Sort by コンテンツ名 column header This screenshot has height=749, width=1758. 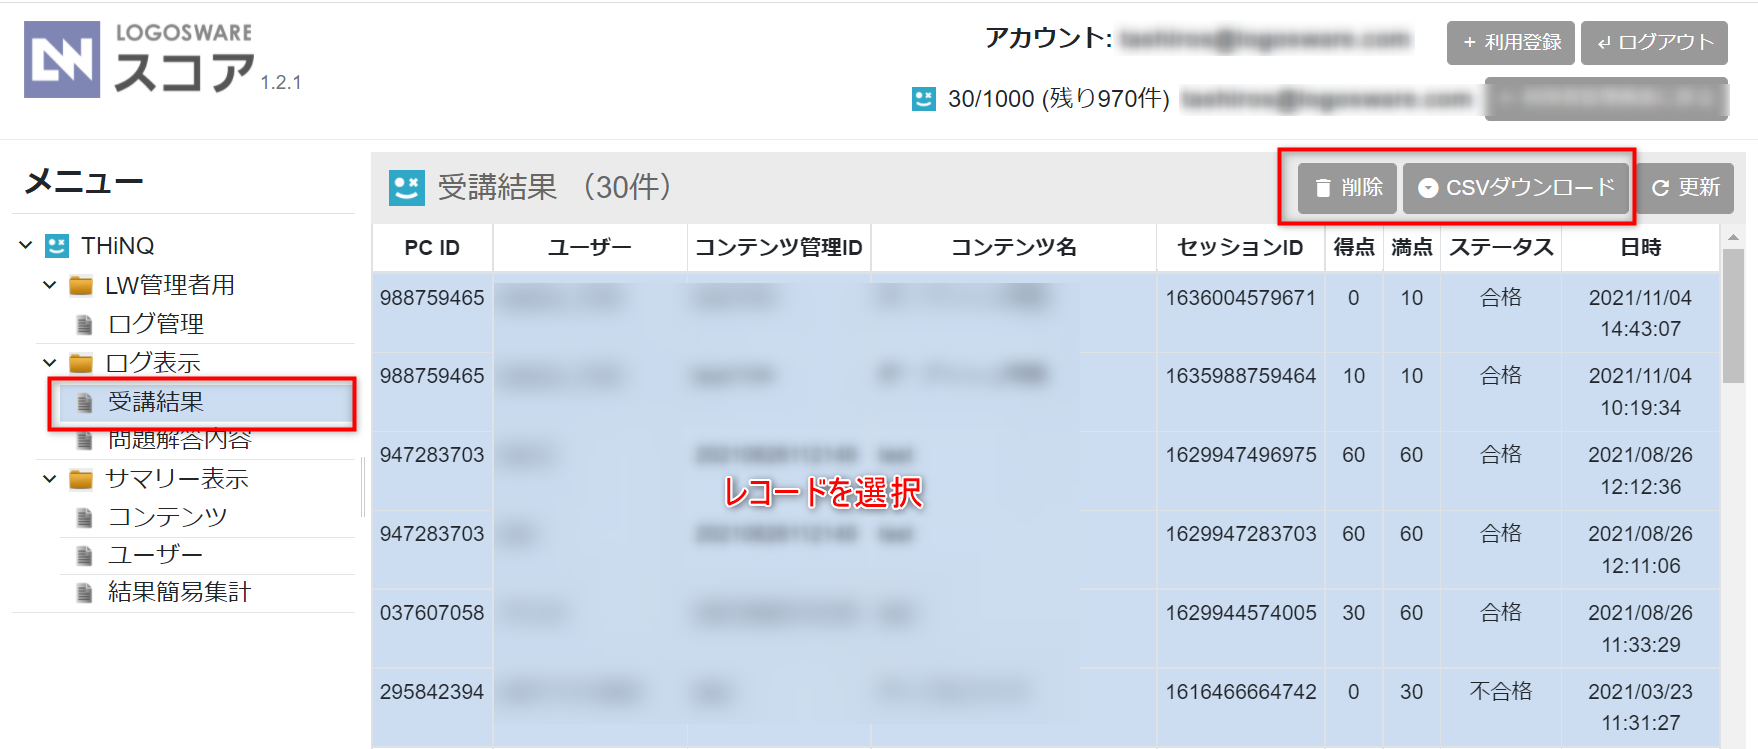pyautogui.click(x=1013, y=248)
